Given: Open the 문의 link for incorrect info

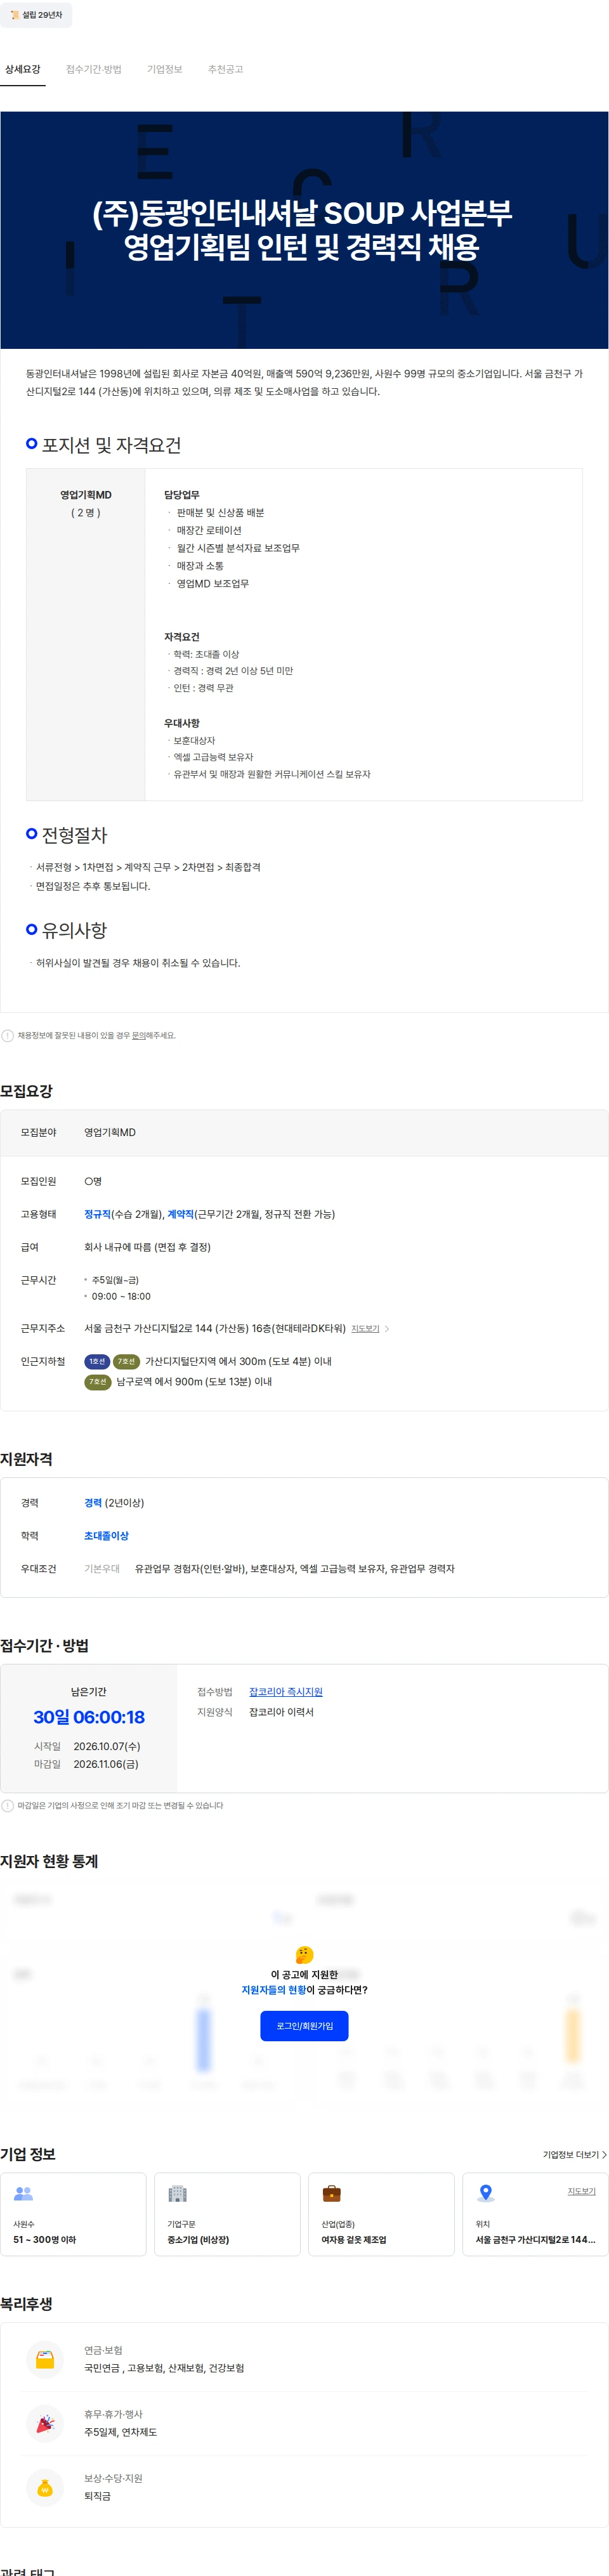Looking at the screenshot, I should pos(138,1035).
